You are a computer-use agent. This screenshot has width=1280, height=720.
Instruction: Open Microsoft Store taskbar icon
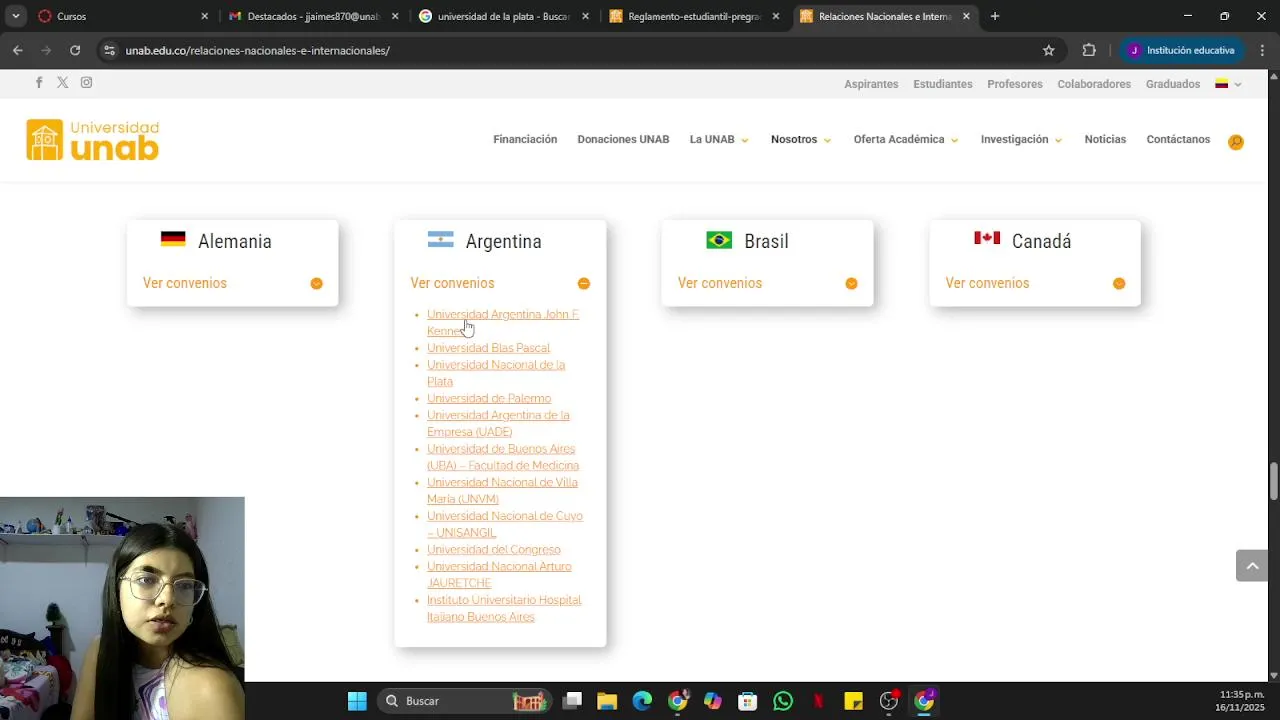click(747, 701)
